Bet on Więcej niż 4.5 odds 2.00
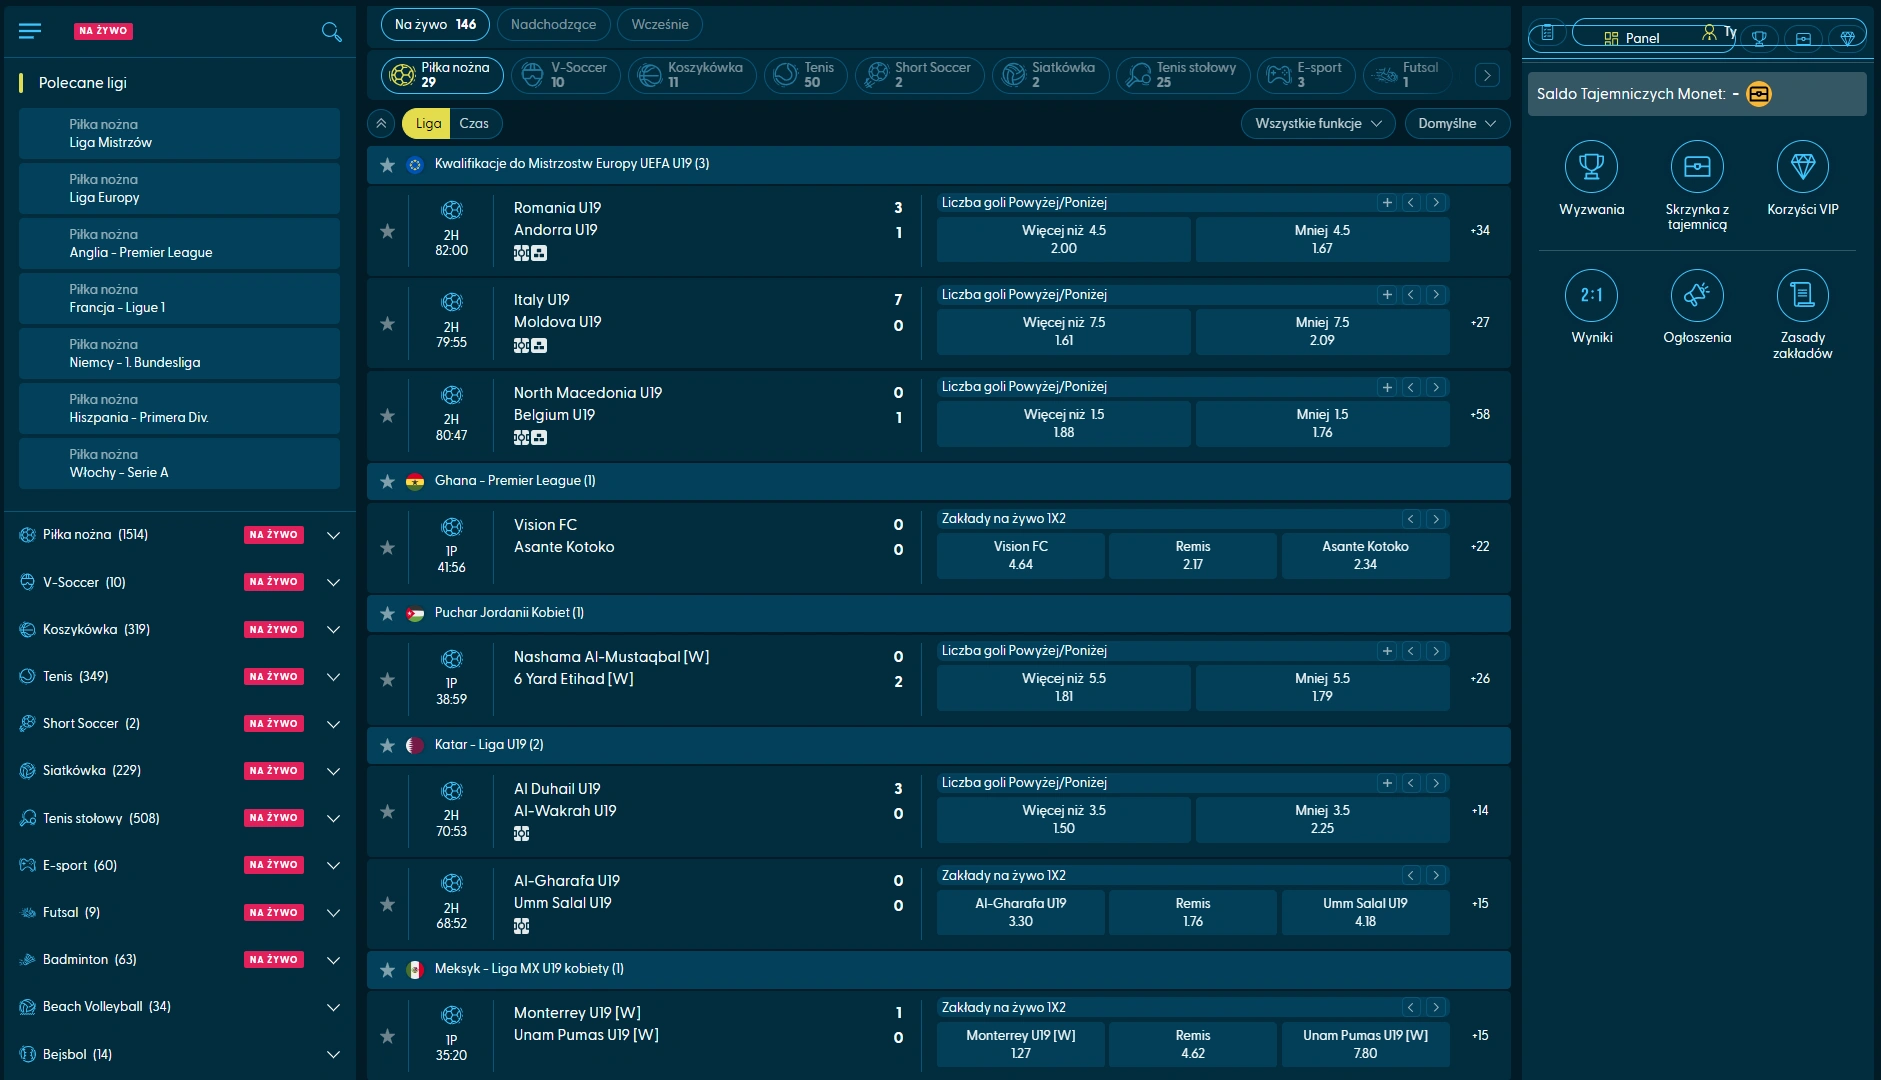1881x1080 pixels. coord(1063,240)
